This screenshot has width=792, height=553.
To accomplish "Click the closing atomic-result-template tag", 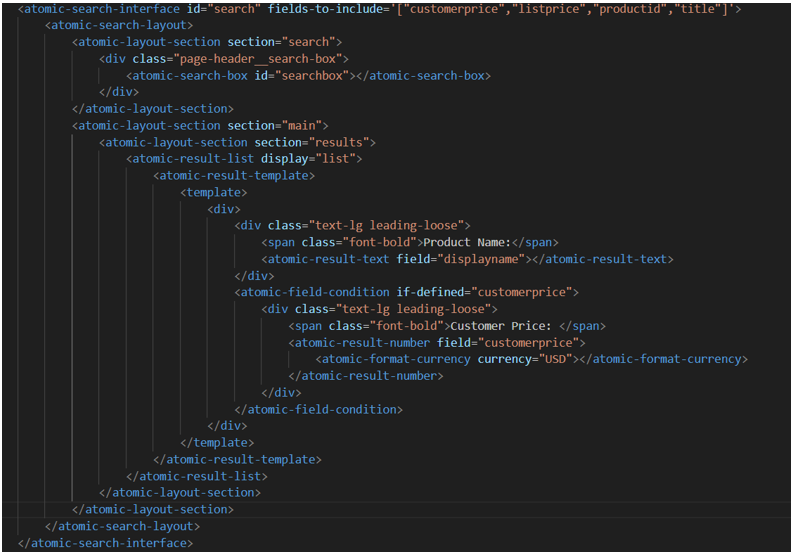I will 237,460.
